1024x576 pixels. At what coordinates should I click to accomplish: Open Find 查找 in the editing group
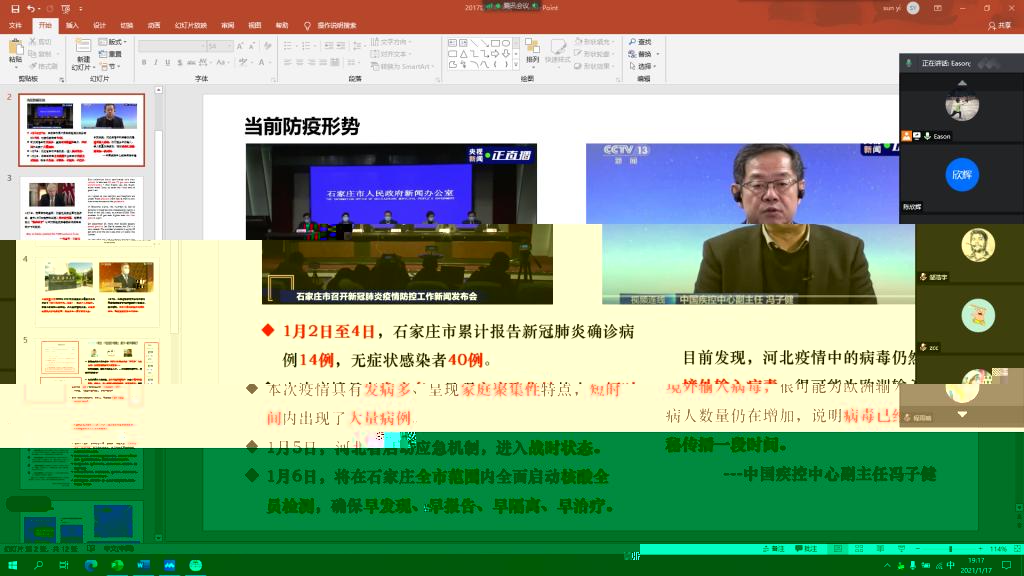point(640,42)
